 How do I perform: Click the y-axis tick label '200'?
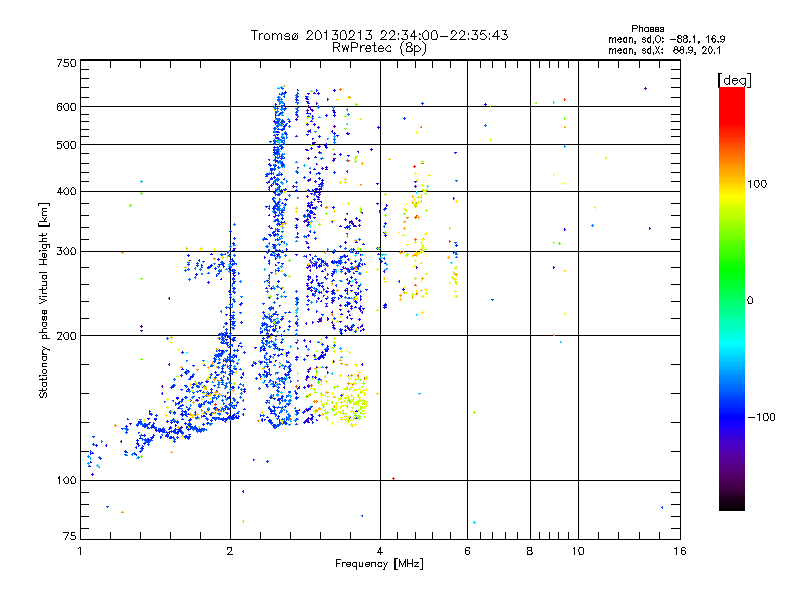click(67, 336)
